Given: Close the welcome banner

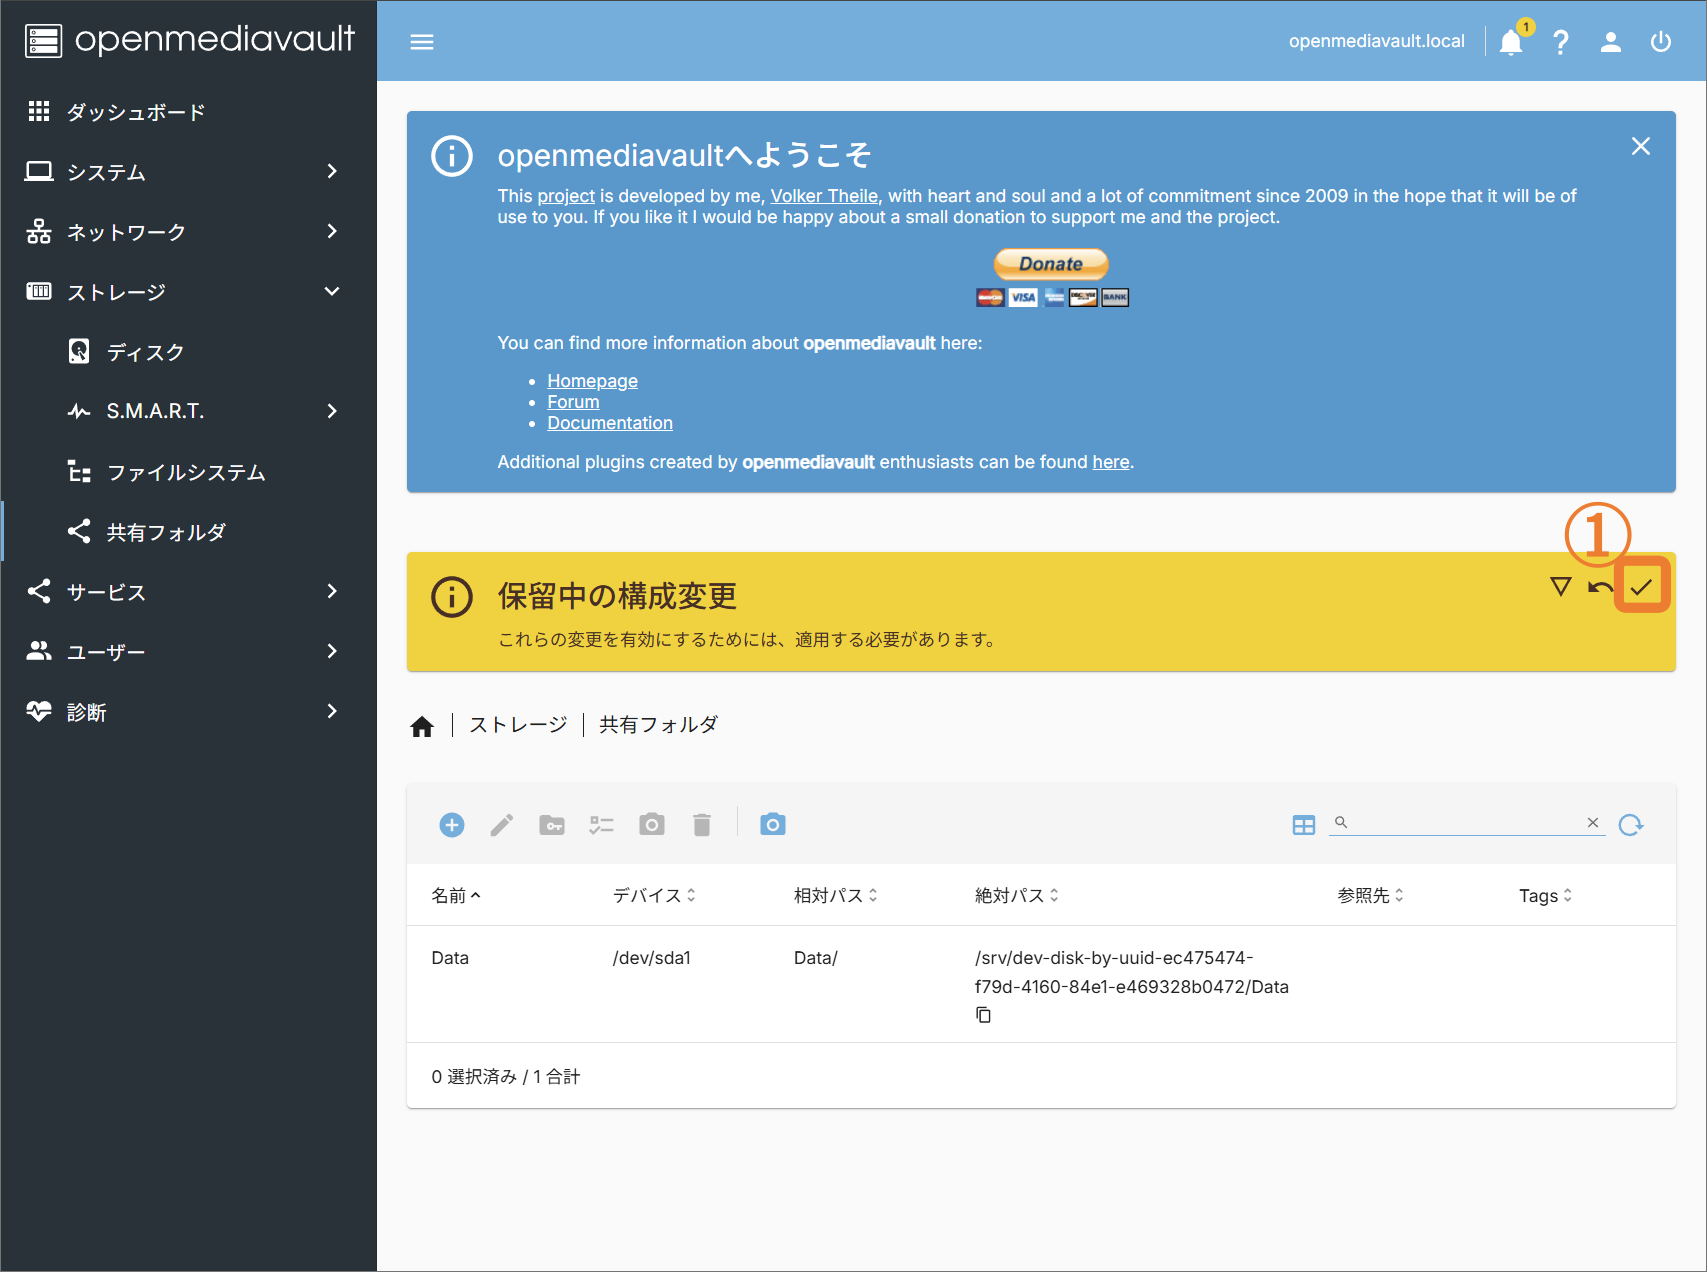Looking at the screenshot, I should tap(1641, 146).
